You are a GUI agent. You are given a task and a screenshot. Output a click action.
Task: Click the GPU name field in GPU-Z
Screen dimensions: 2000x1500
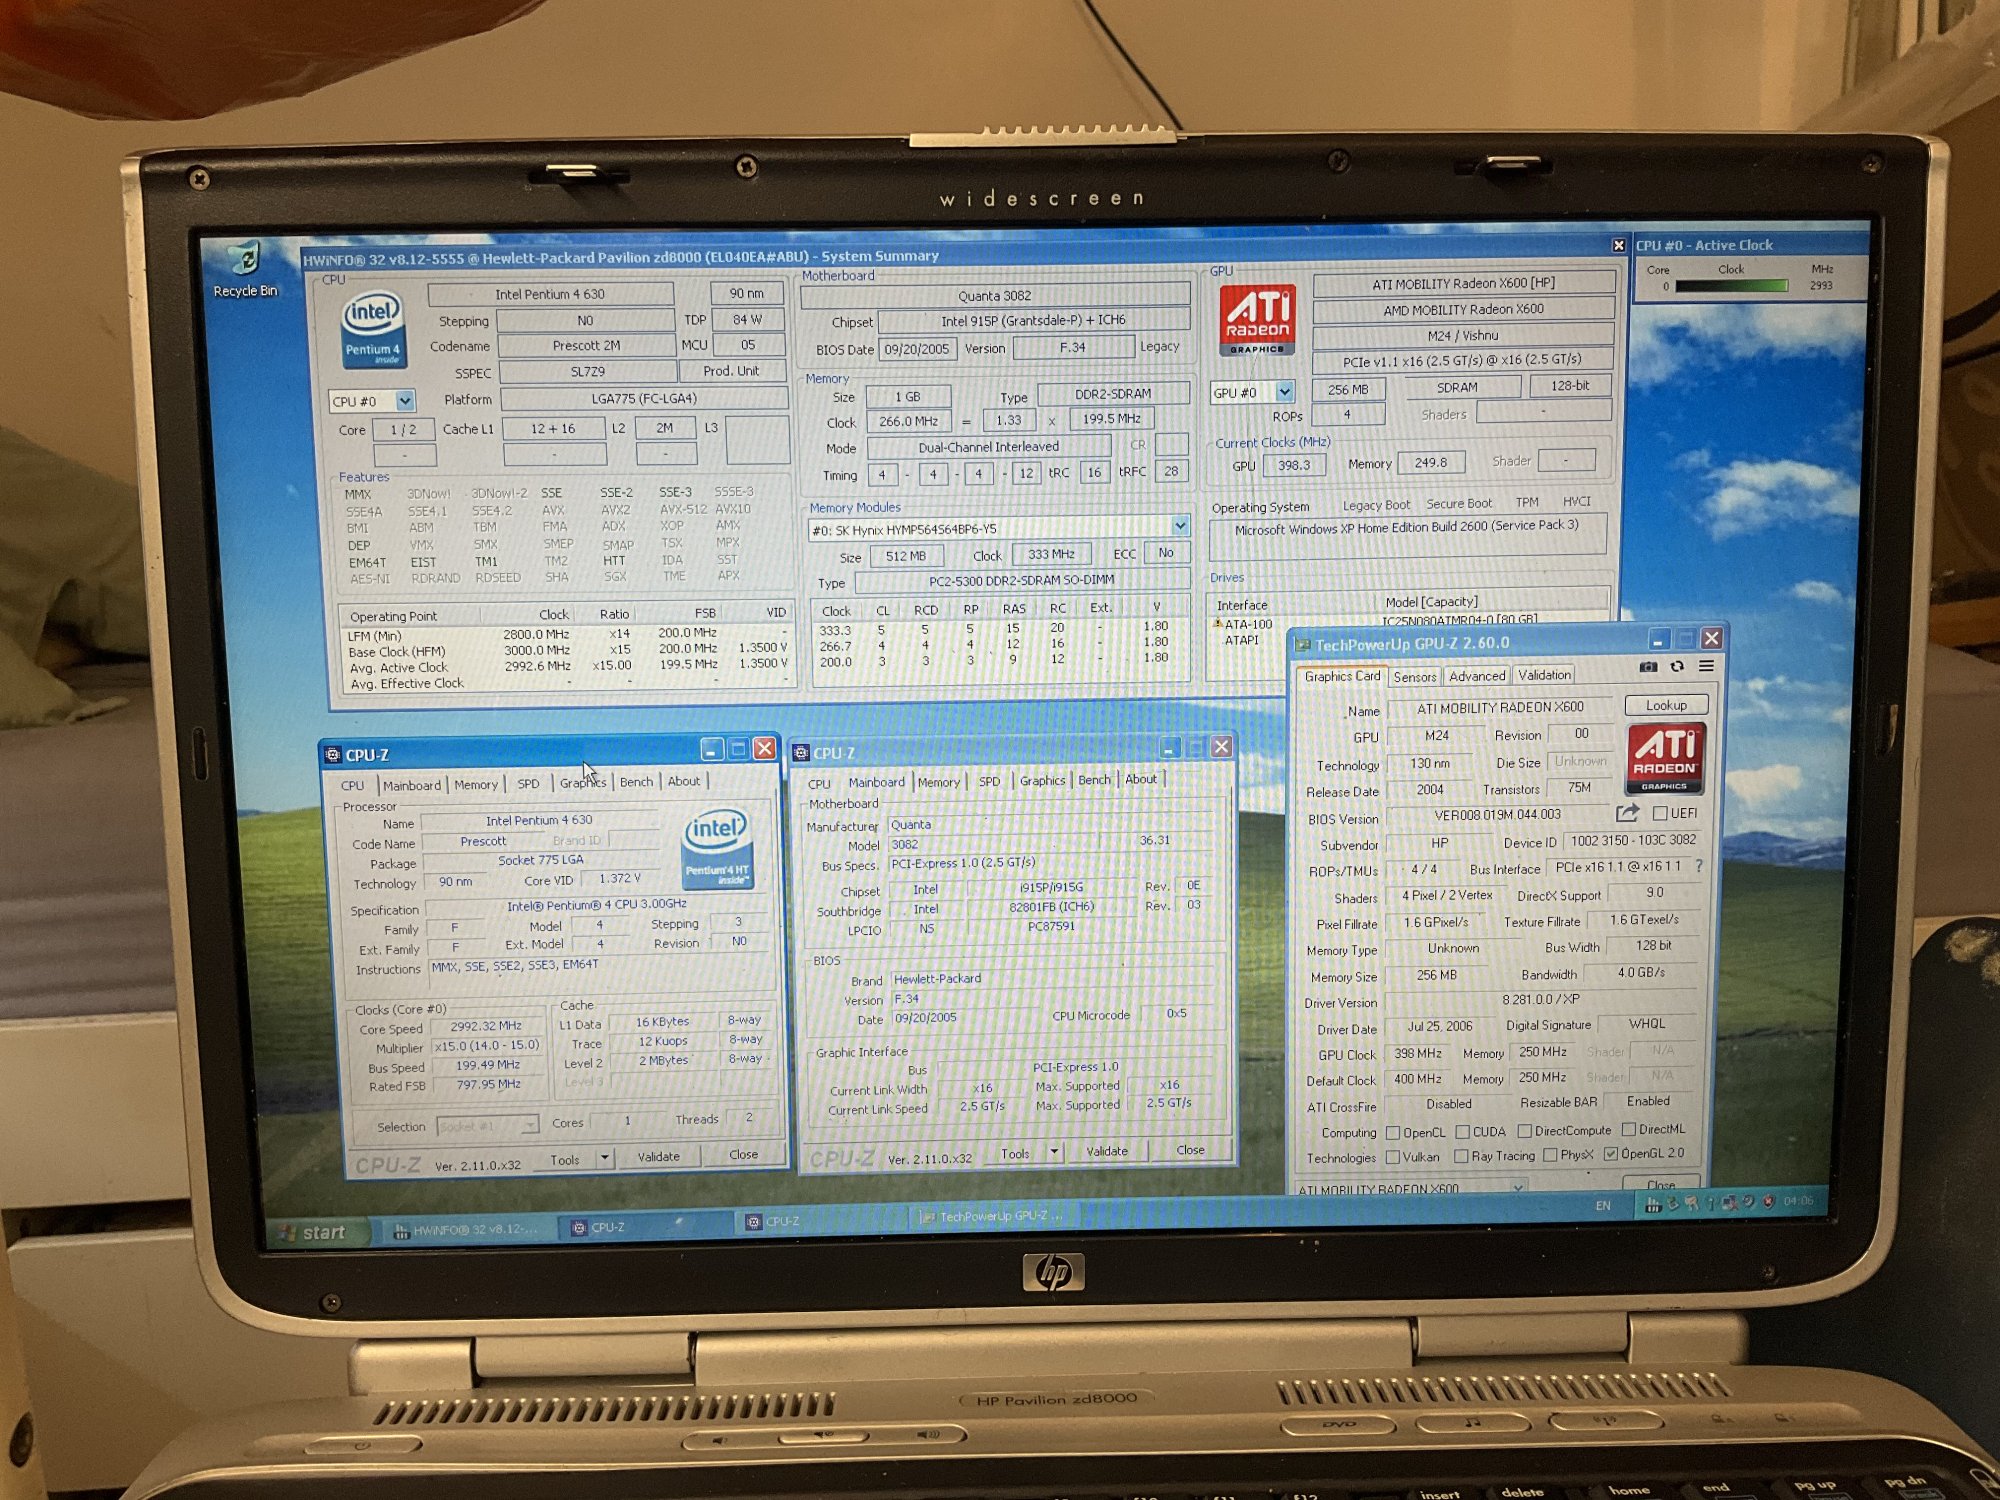pos(1500,708)
